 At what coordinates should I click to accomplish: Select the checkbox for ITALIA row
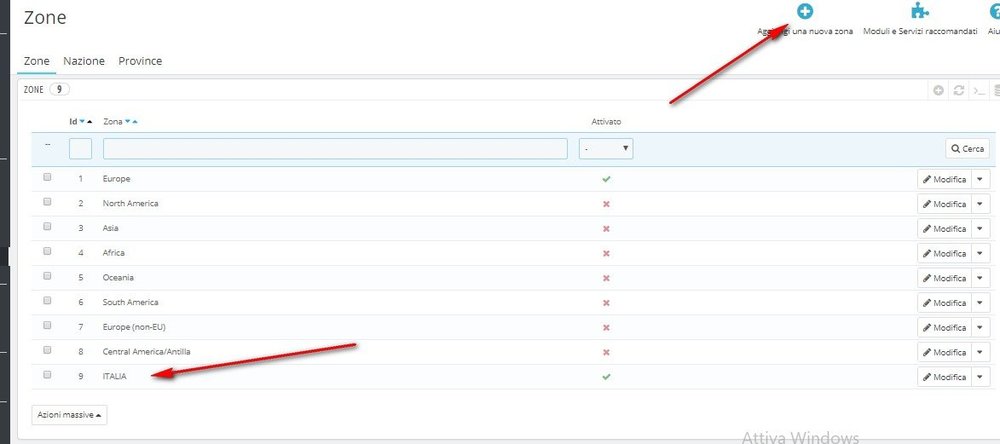(x=47, y=375)
